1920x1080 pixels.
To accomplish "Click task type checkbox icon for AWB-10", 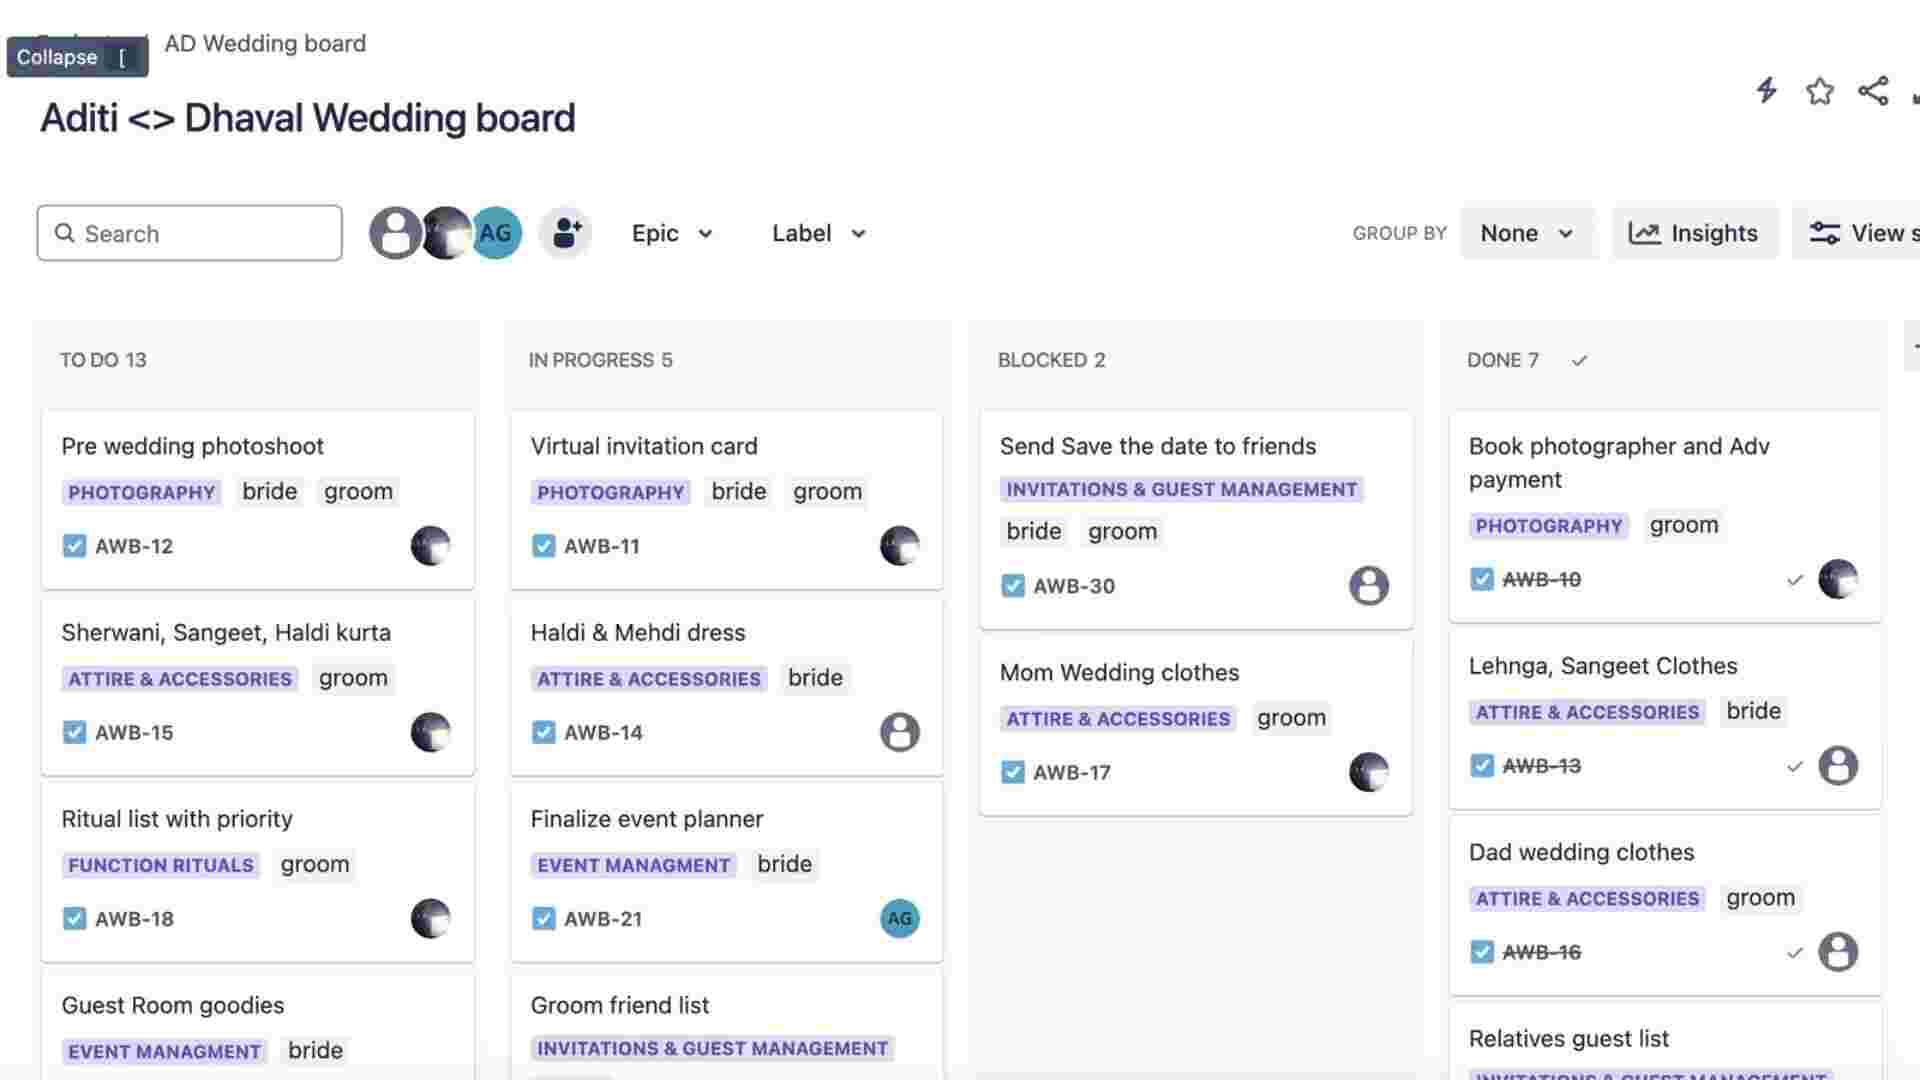I will tap(1481, 579).
